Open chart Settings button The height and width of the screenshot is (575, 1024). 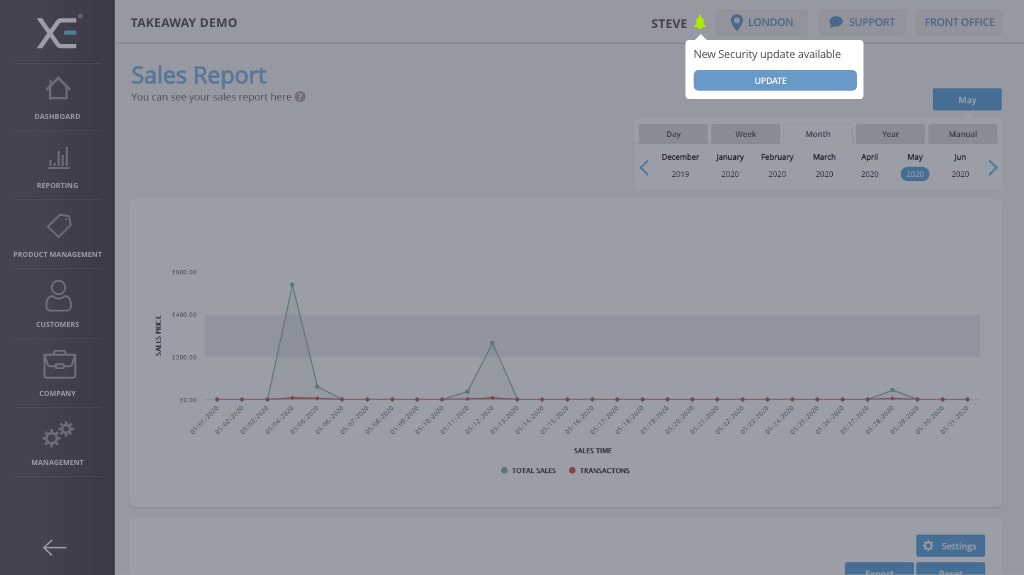point(950,546)
